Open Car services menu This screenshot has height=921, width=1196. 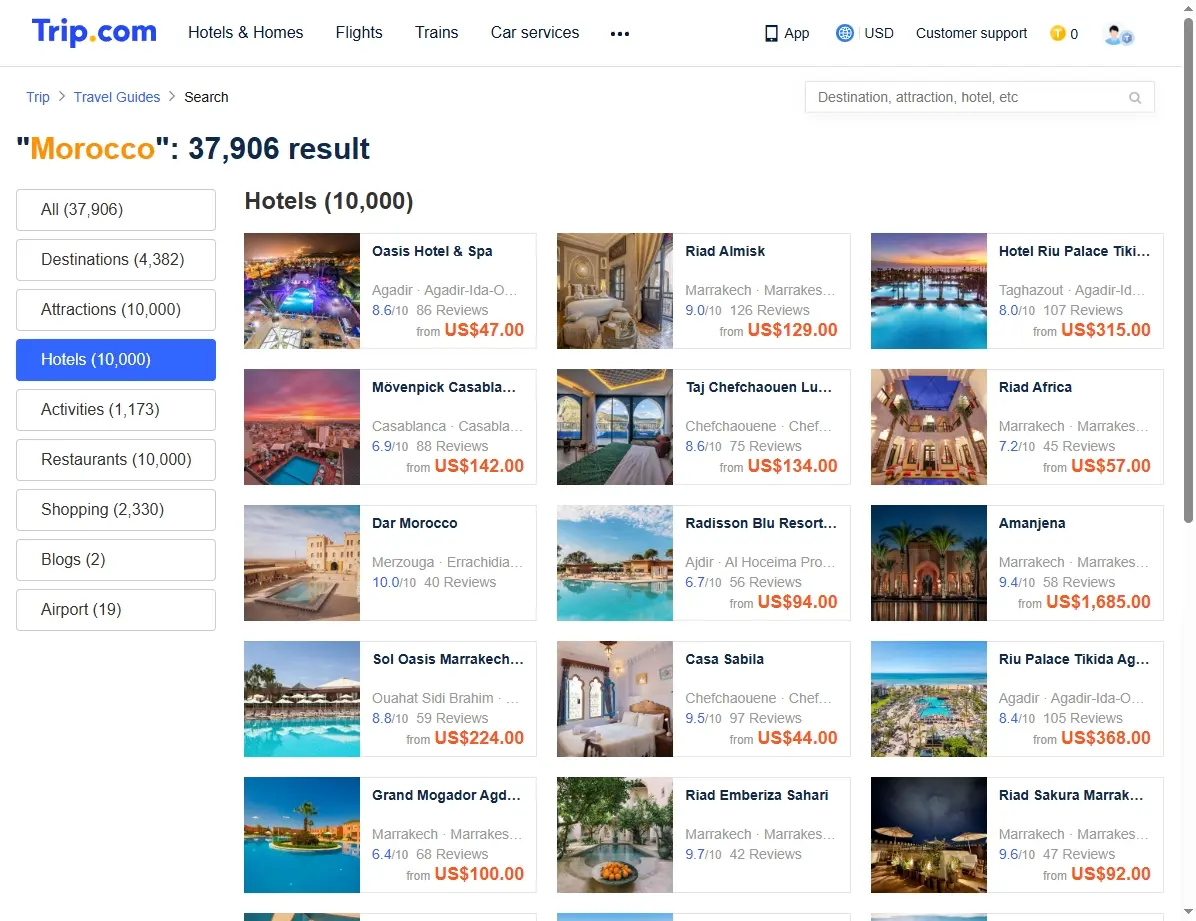pos(535,32)
